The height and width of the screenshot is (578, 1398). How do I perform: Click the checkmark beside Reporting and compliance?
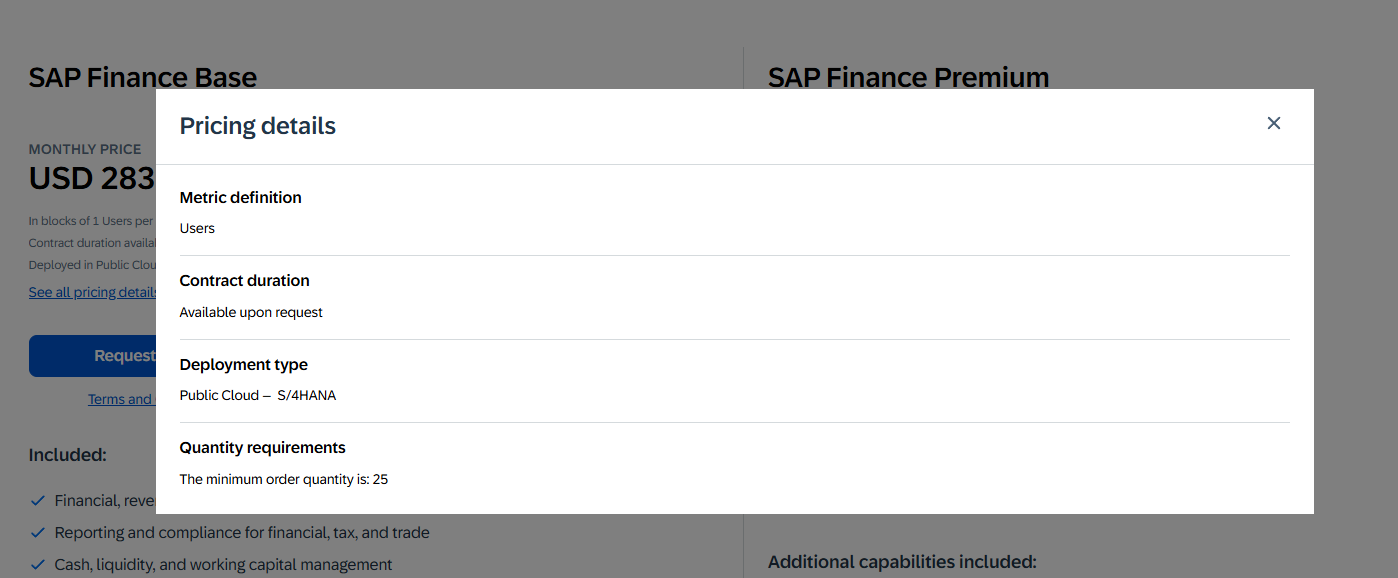[38, 533]
